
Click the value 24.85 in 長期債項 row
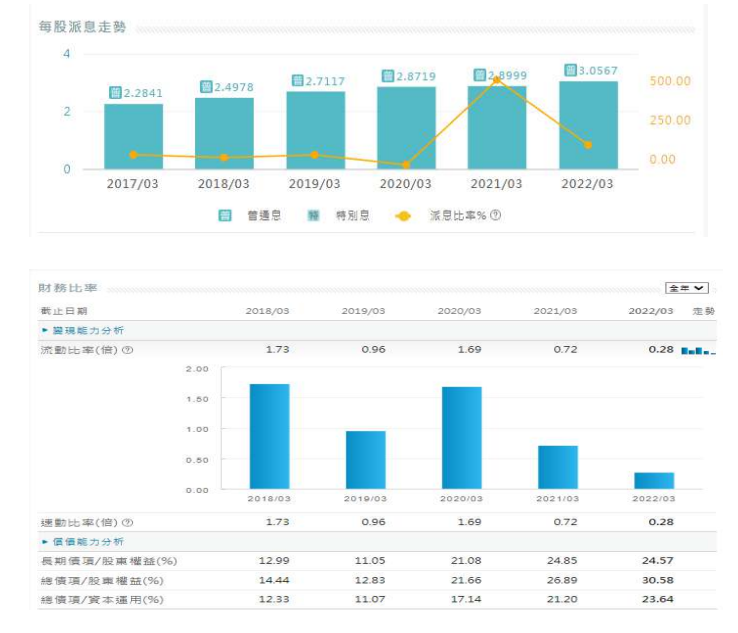tap(562, 561)
